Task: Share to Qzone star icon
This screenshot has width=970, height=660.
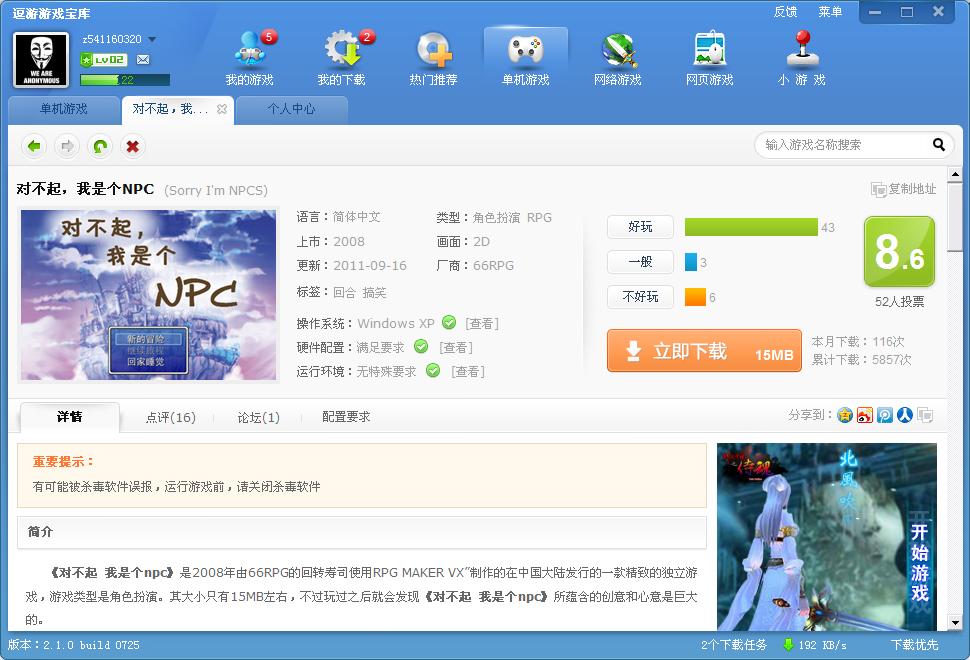Action: 845,415
